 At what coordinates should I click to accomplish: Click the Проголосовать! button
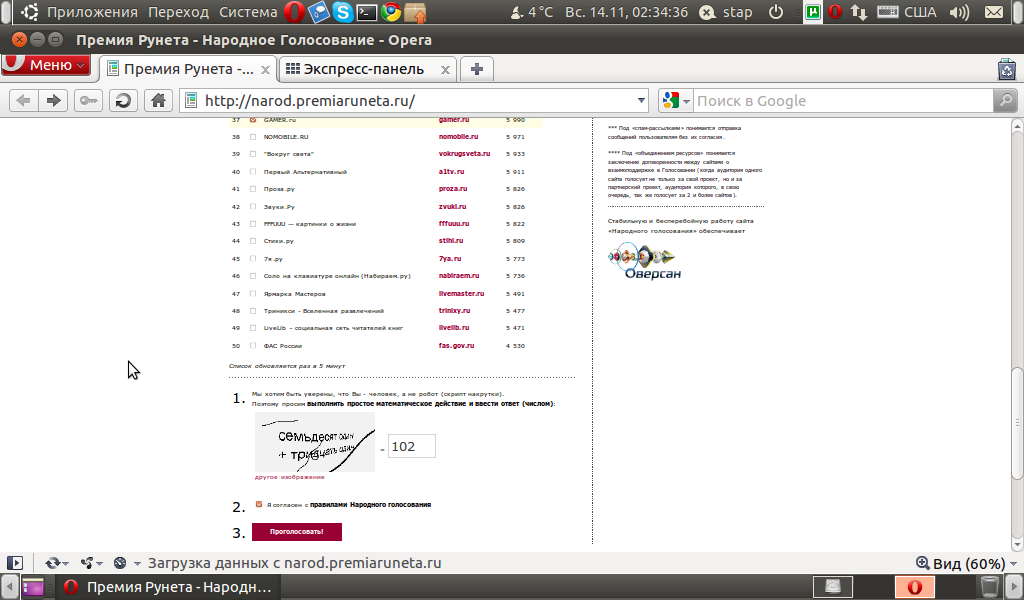296,531
